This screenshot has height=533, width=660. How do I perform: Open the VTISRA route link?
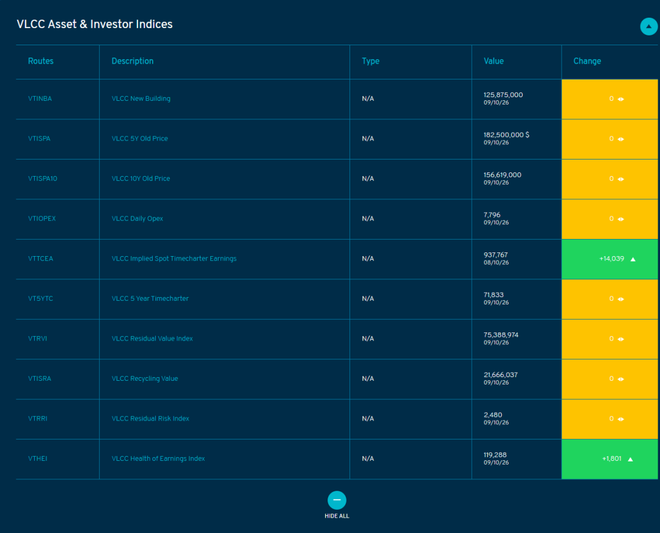tap(40, 378)
